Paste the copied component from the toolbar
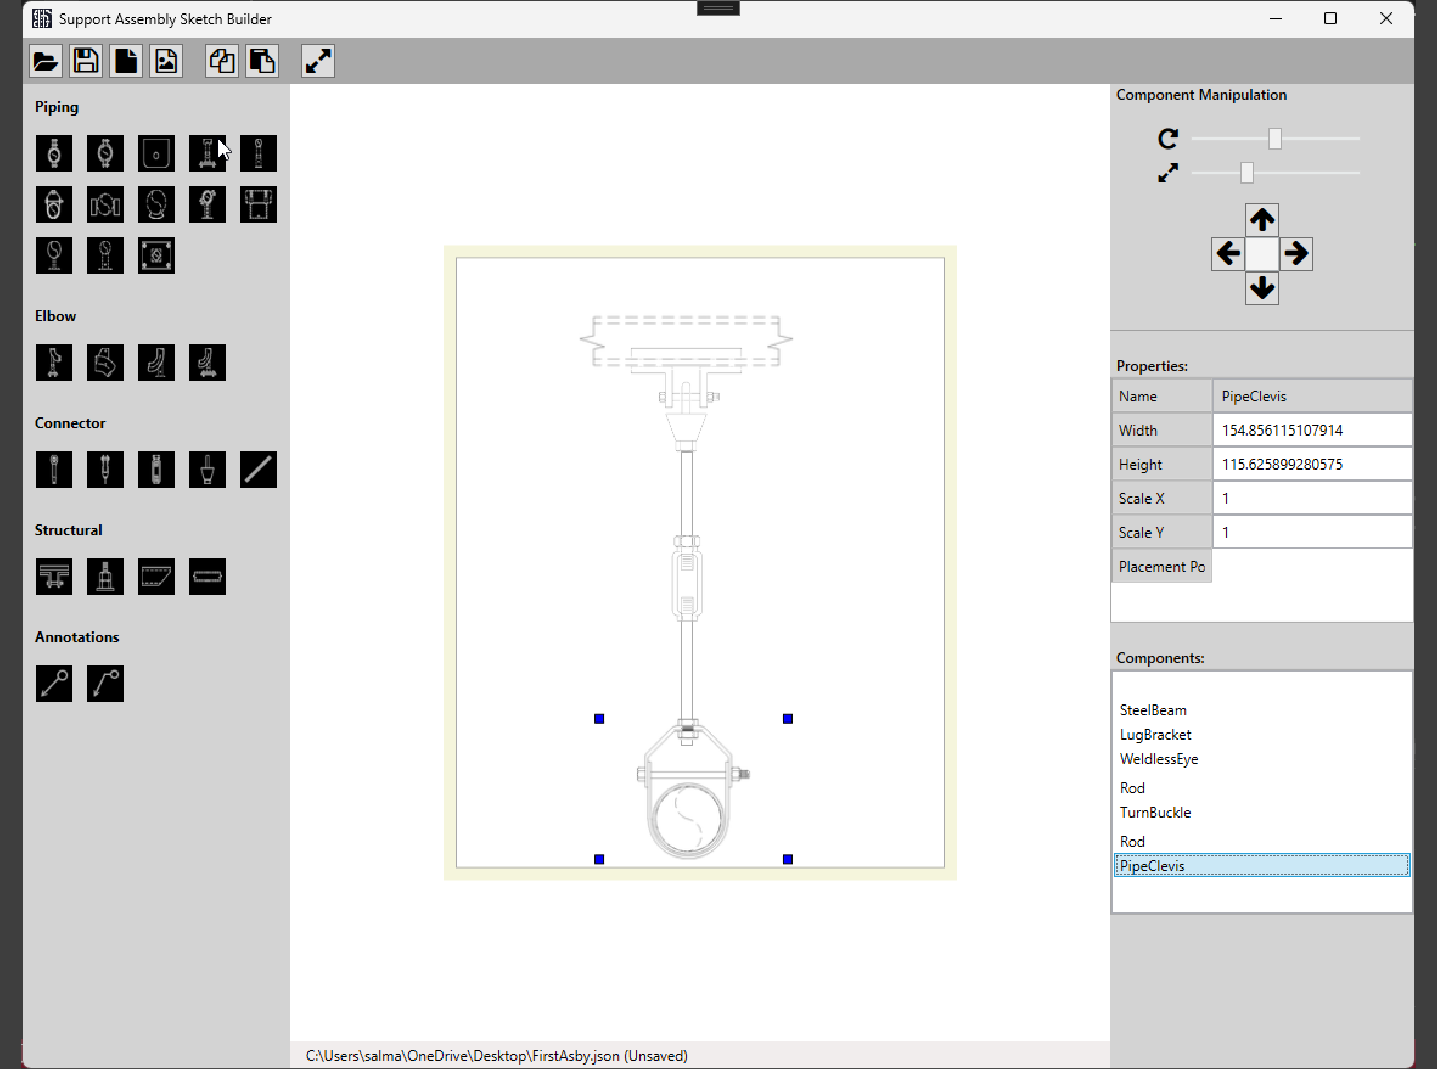This screenshot has height=1069, width=1437. coord(262,61)
